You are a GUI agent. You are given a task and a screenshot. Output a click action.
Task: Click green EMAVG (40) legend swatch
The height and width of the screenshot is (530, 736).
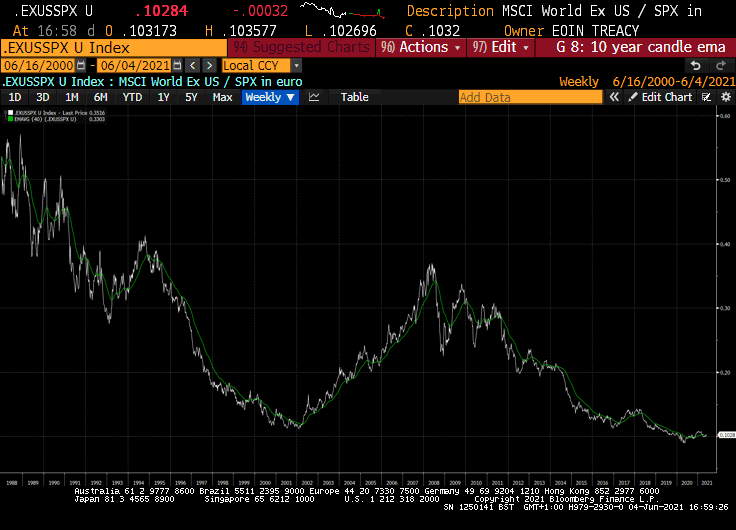10,119
